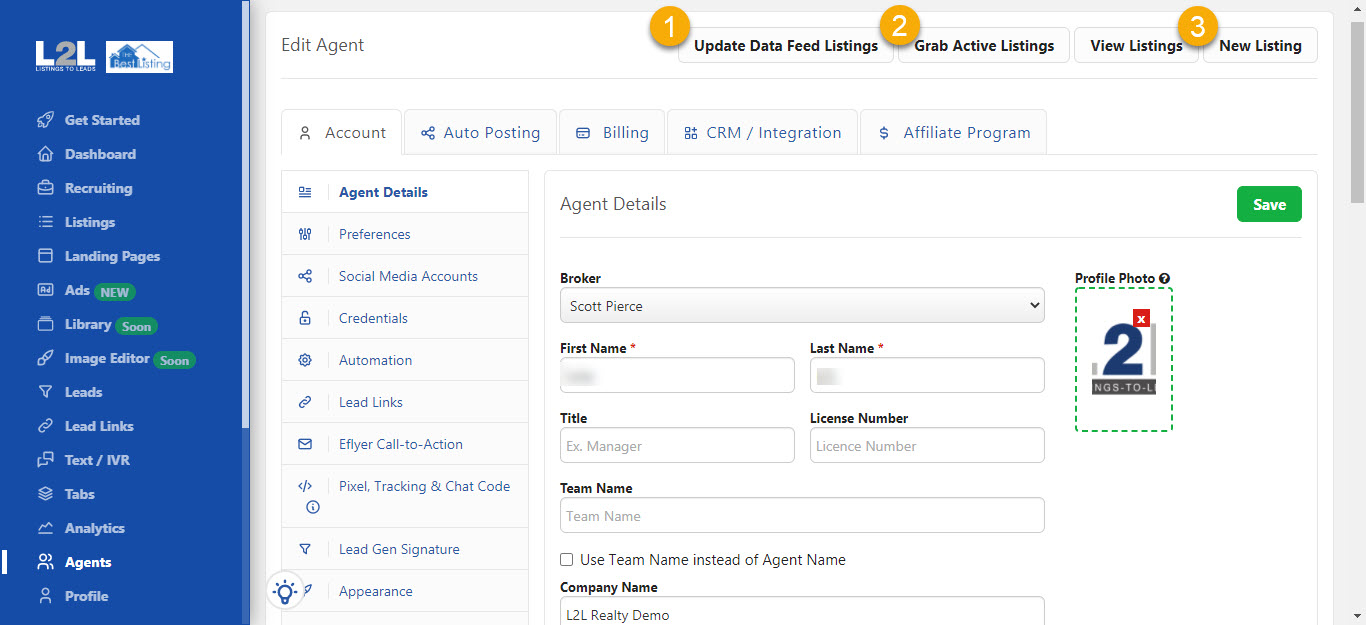The width and height of the screenshot is (1366, 625).
Task: Open the Landing Pages section
Action: point(110,256)
